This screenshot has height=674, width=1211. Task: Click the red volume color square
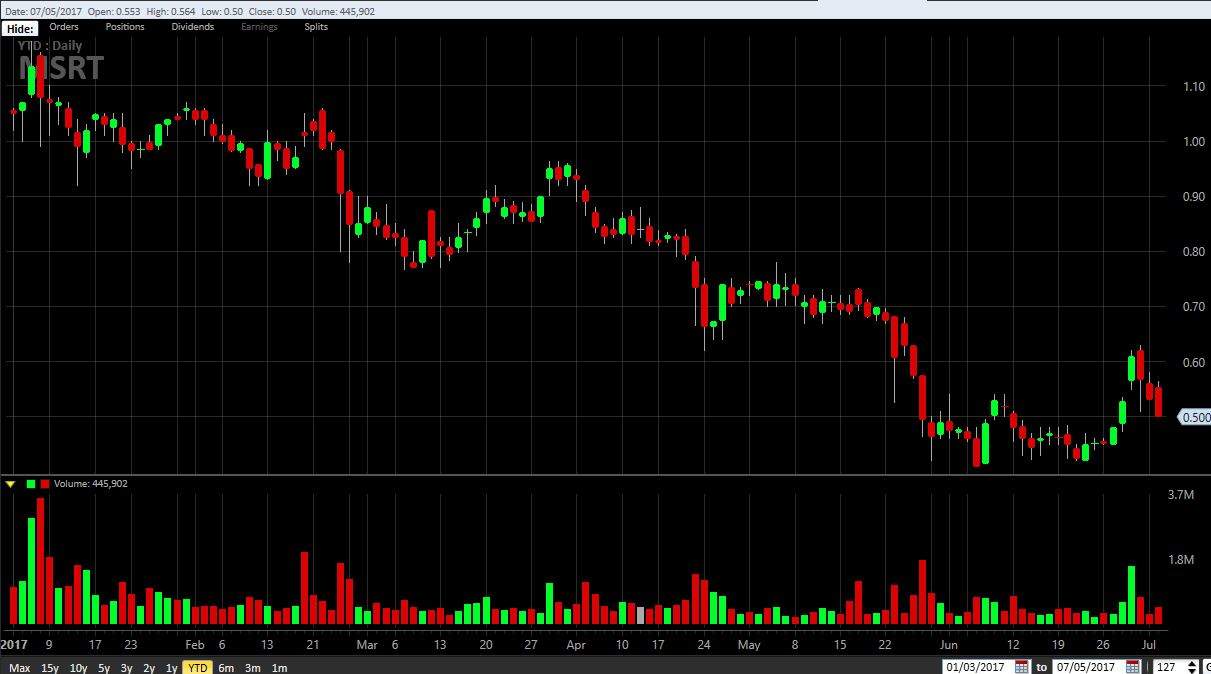[x=45, y=484]
